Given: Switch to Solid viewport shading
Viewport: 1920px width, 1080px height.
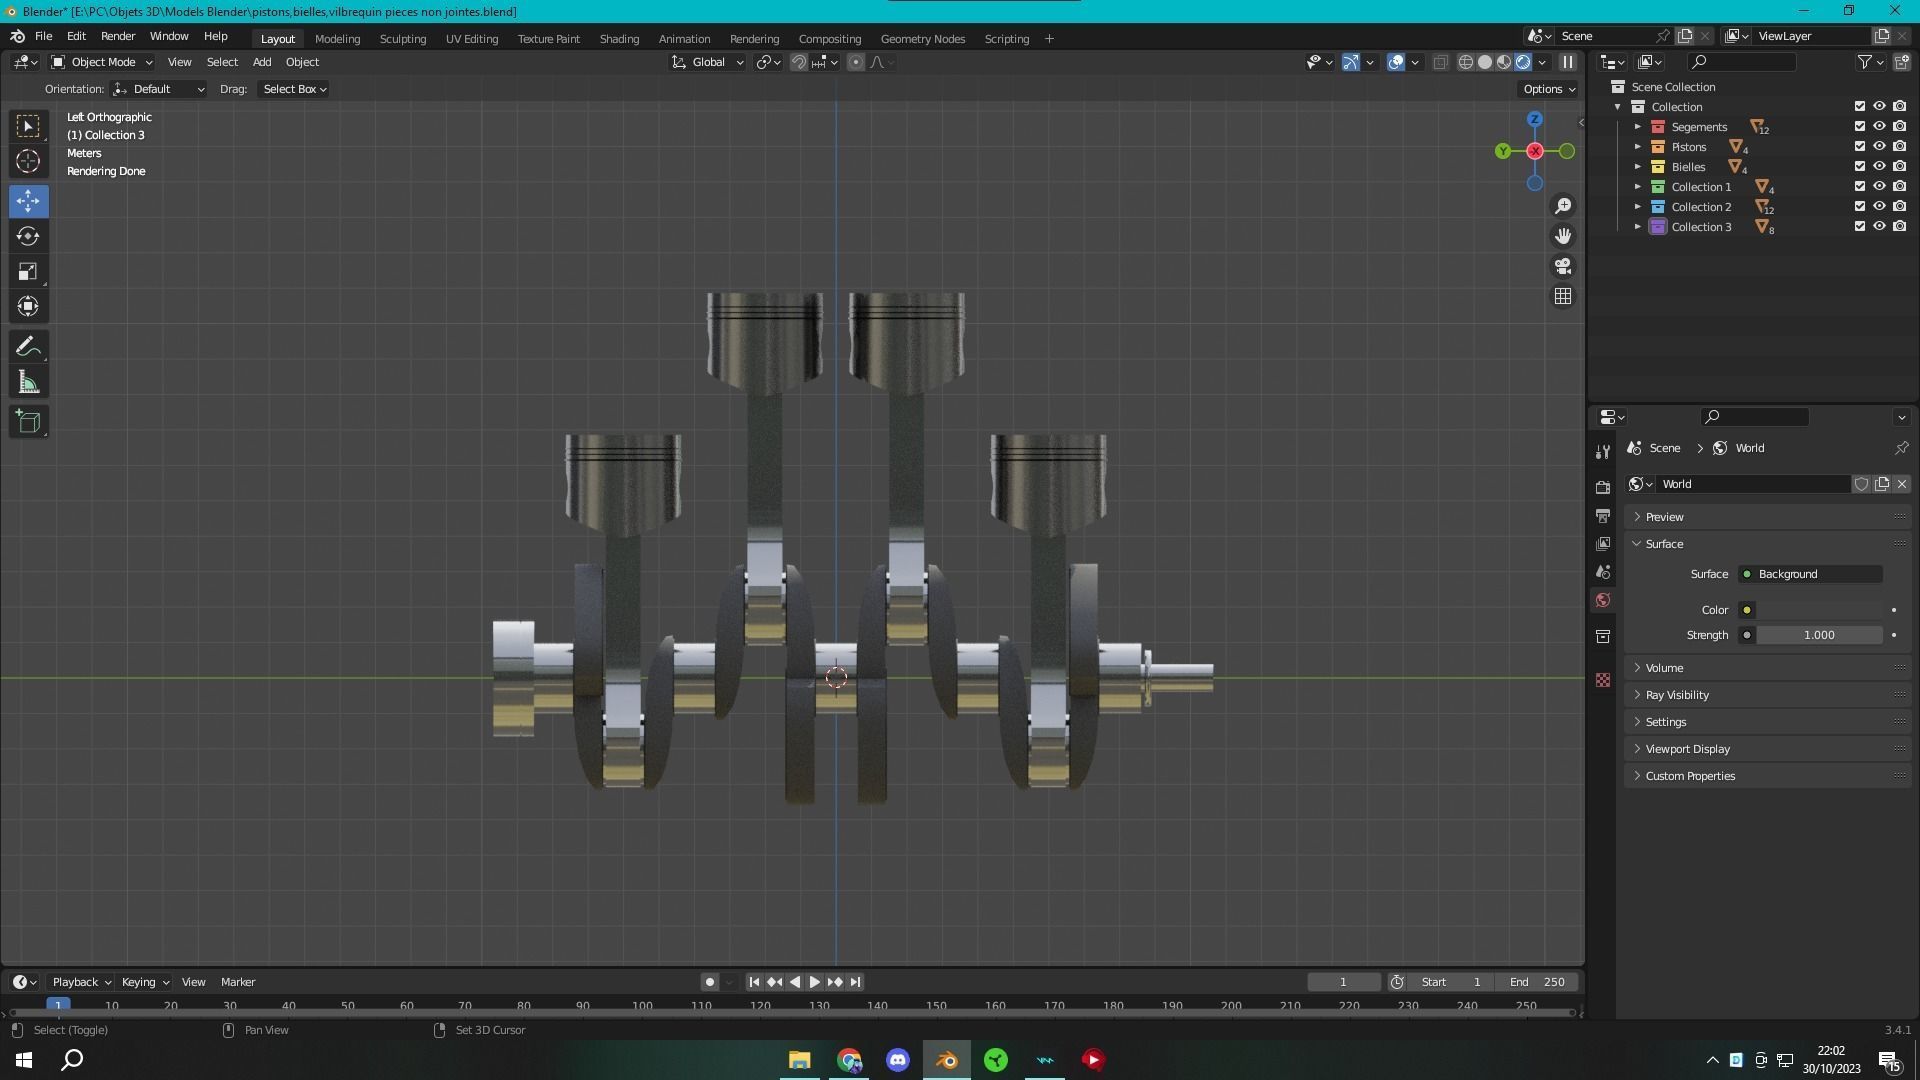Looking at the screenshot, I should click(x=1485, y=62).
